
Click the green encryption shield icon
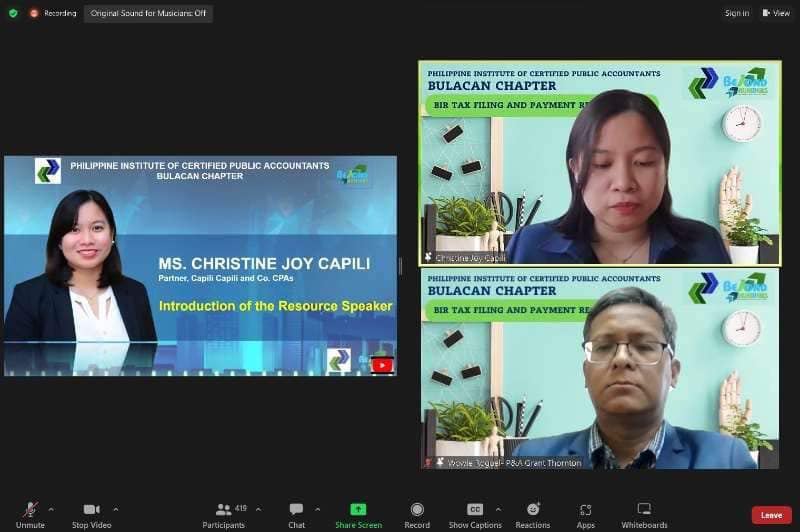[13, 13]
